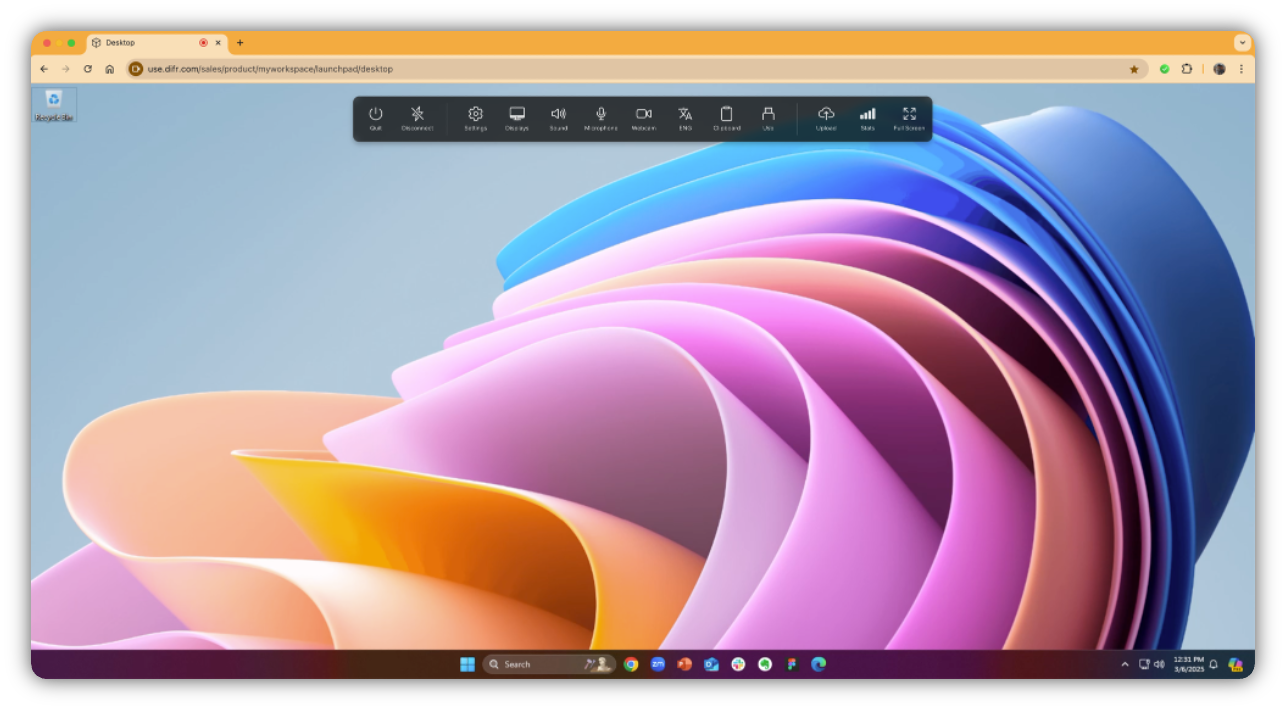Open the ENG language selector
Screen dimensions: 1286x710
685,118
